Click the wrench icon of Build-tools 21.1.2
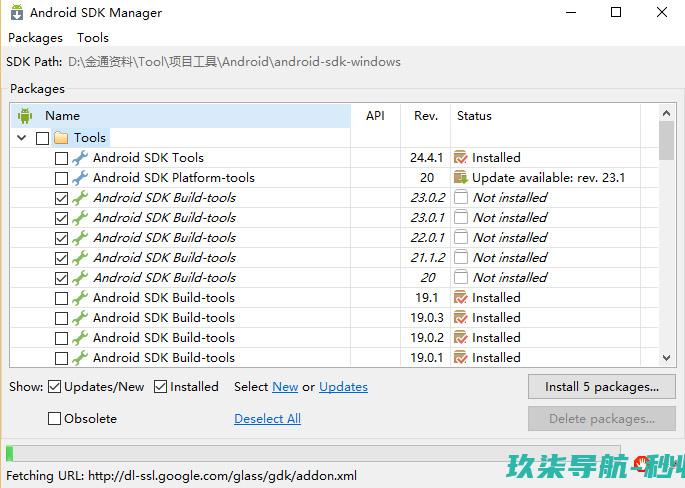Viewport: 685px width, 488px height. tap(80, 258)
